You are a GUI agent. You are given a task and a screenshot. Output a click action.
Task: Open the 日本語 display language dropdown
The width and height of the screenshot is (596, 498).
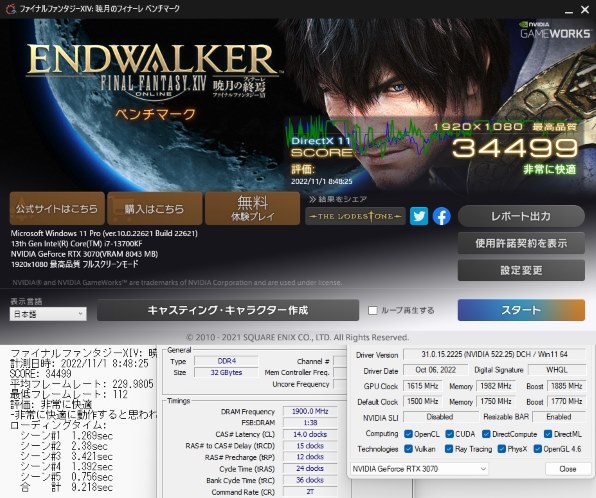pos(48,314)
